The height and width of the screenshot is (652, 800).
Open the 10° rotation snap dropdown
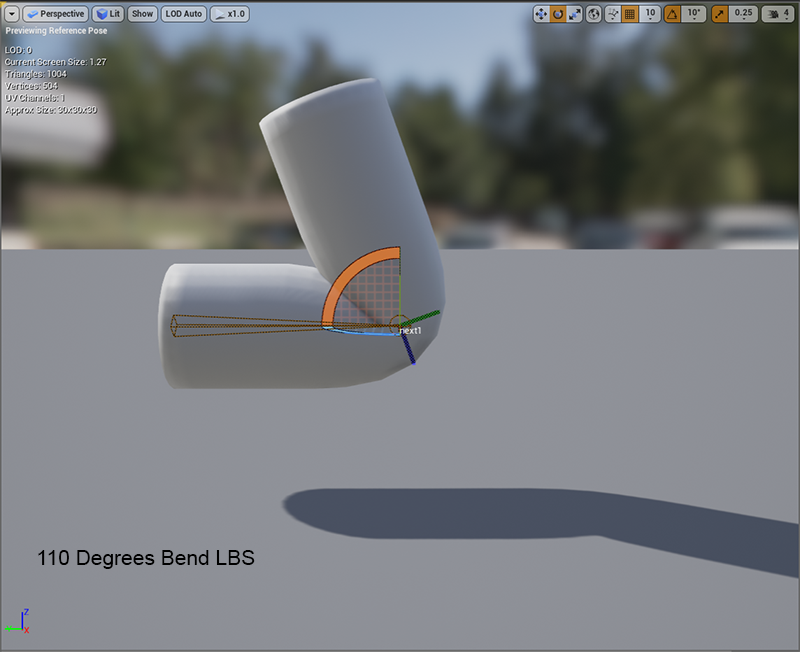pyautogui.click(x=694, y=14)
